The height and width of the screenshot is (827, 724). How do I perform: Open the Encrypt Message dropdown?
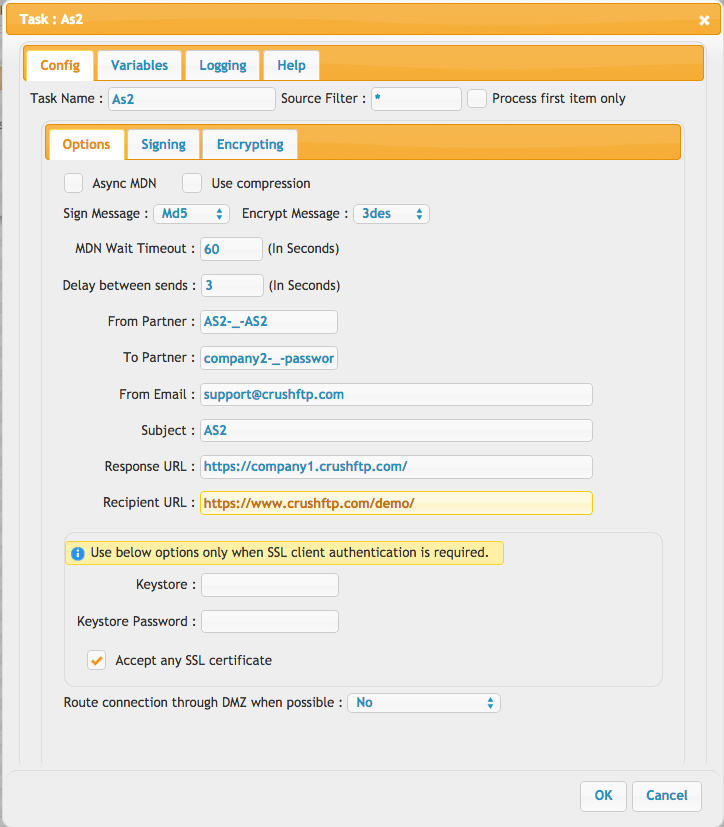click(391, 214)
